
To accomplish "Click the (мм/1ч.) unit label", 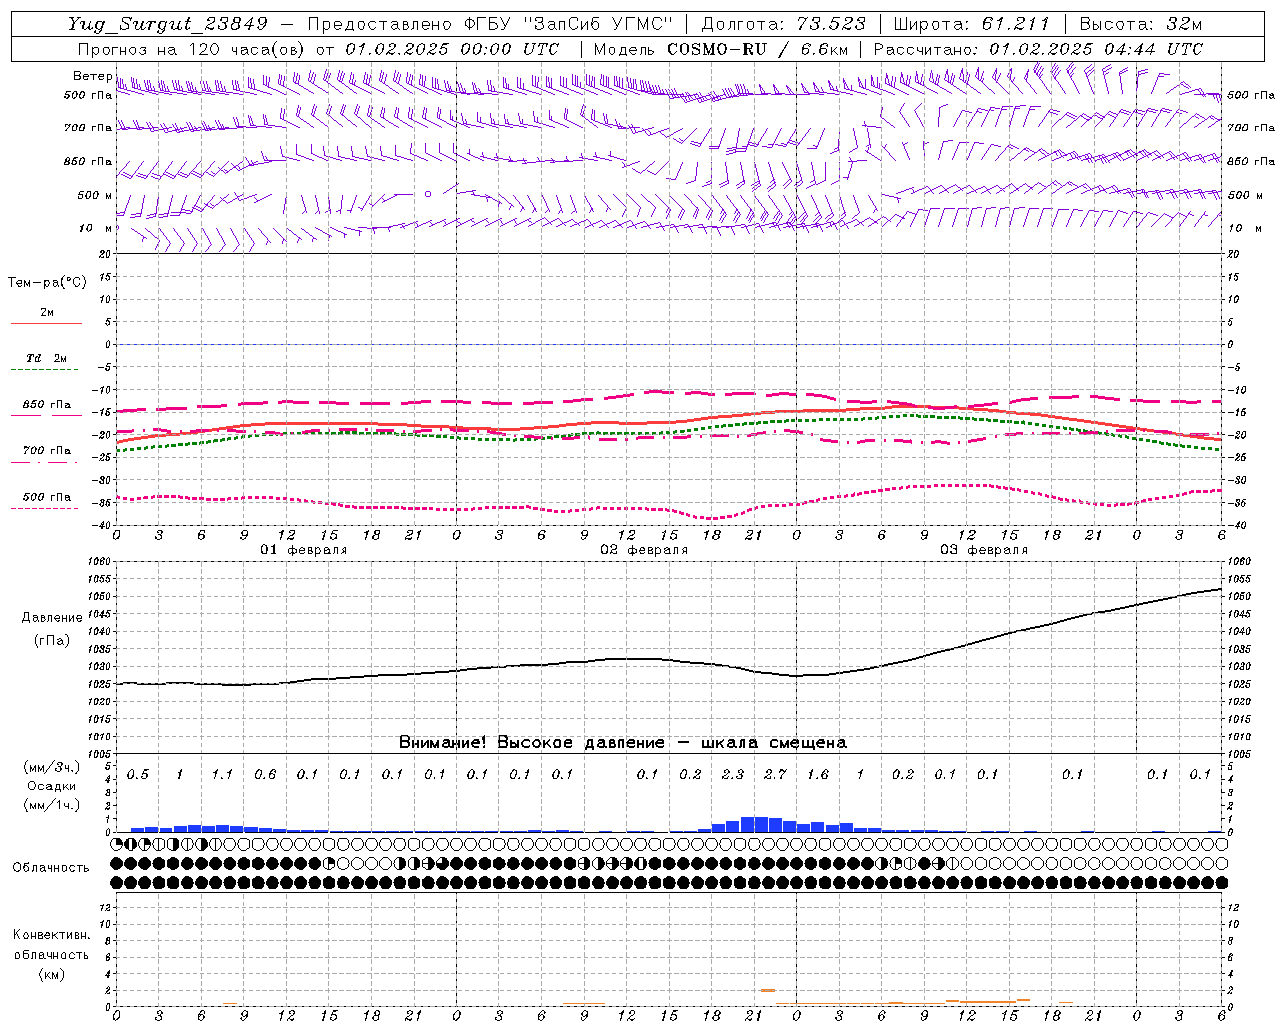I will click(50, 805).
